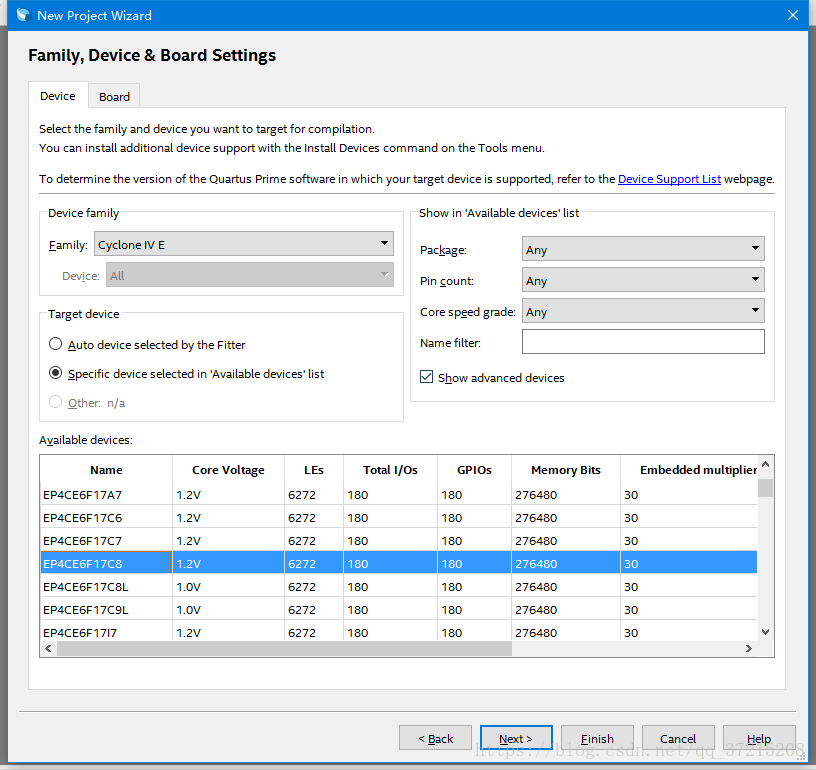
Task: Sort by the LEs column header
Action: pos(314,470)
